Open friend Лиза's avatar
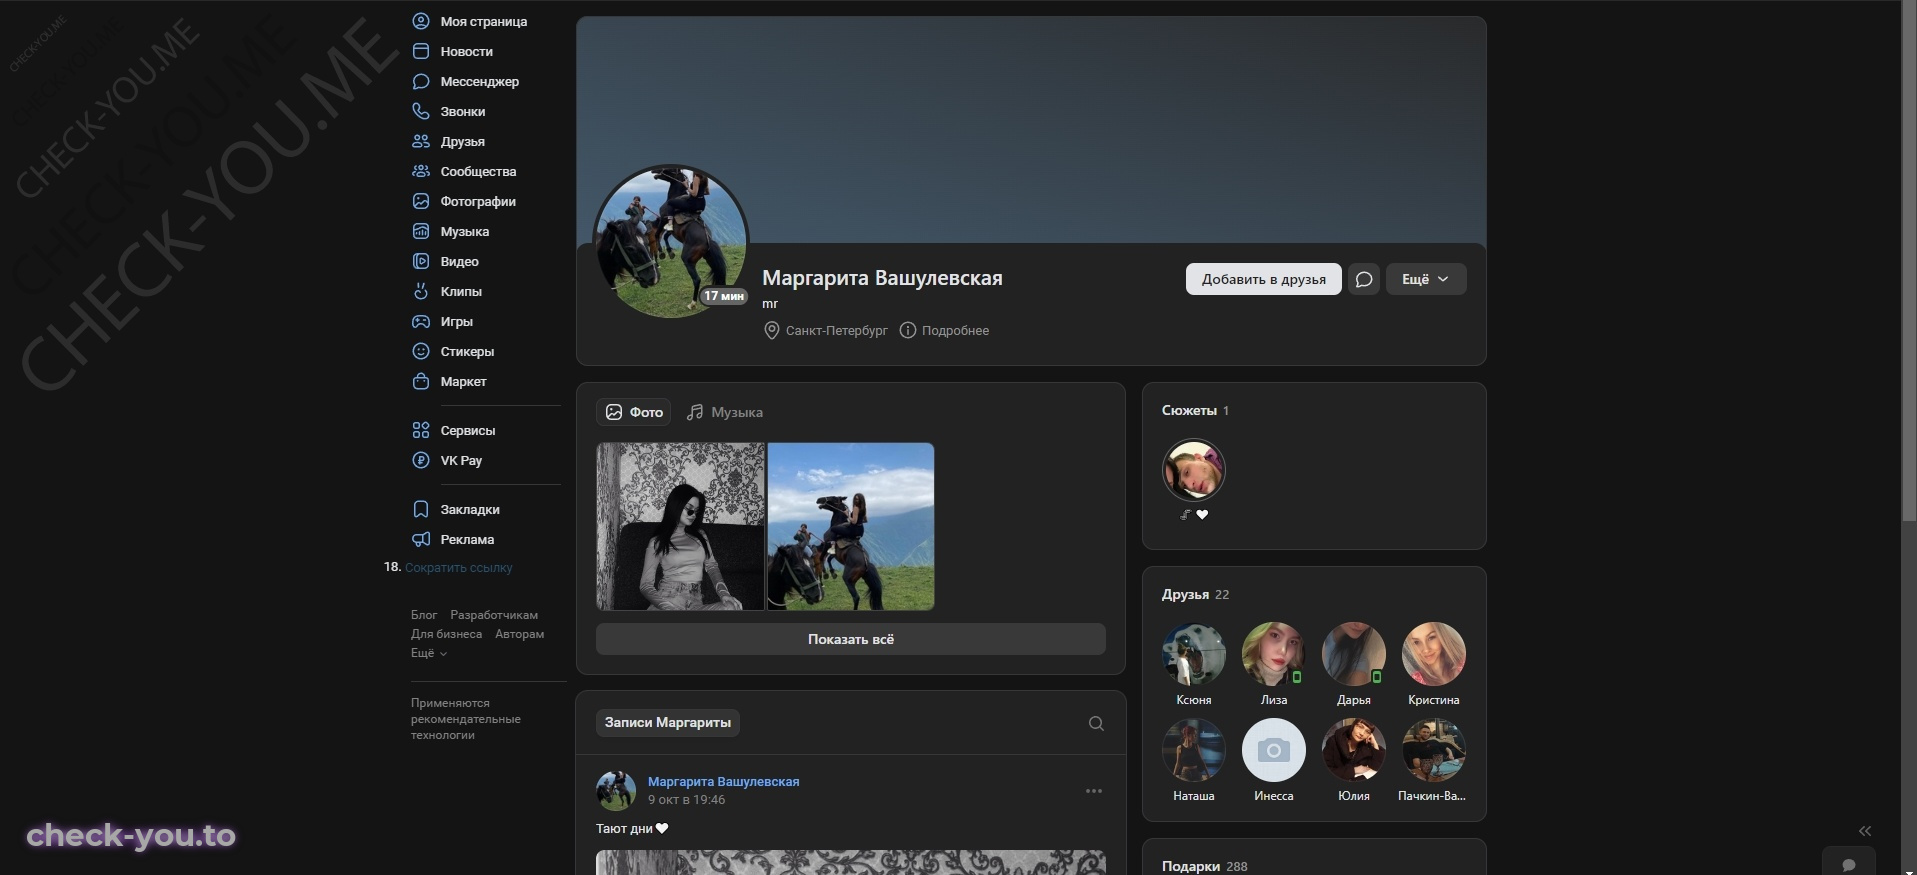This screenshot has width=1917, height=875. pos(1274,654)
